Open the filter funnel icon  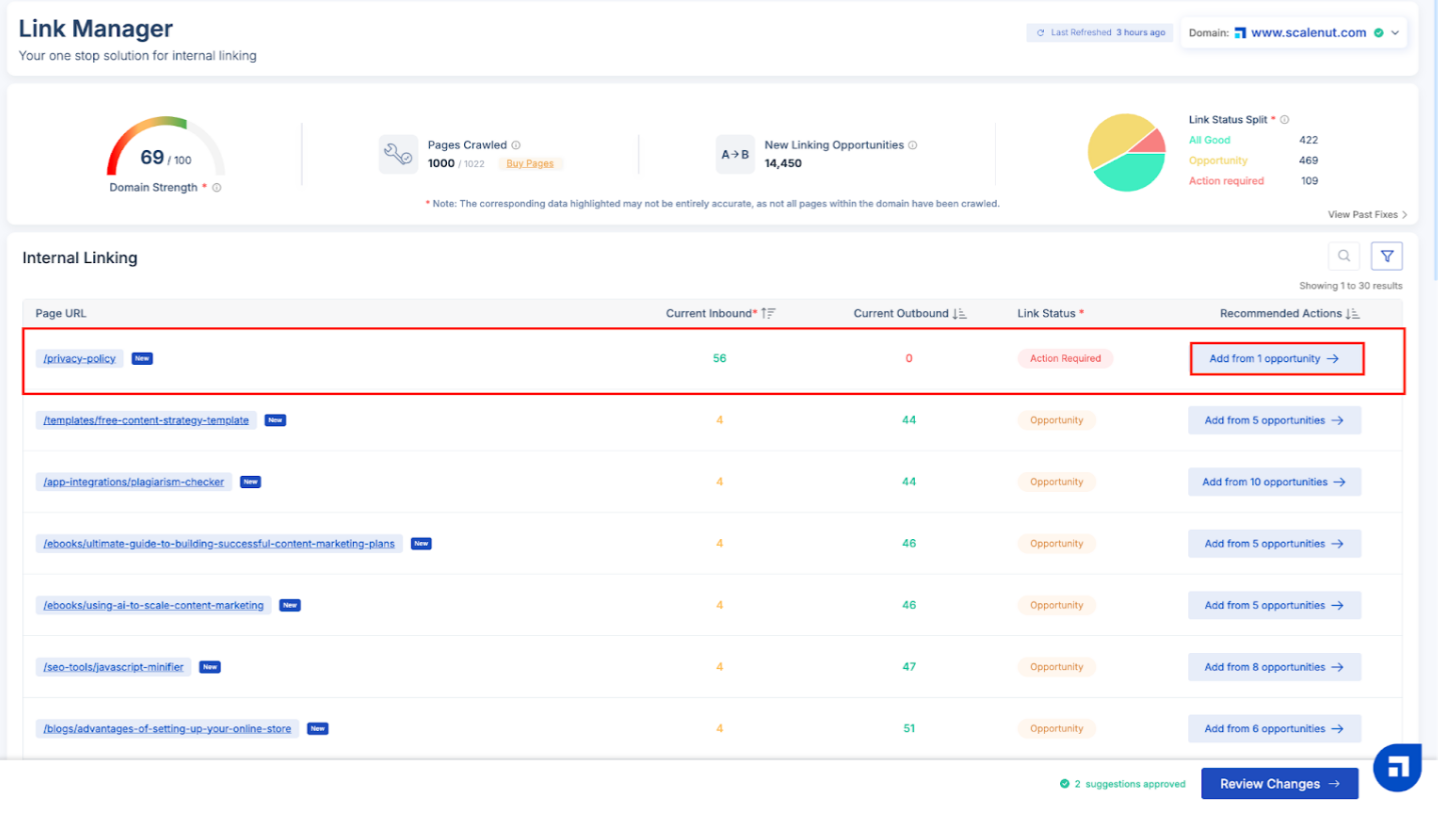(1386, 257)
